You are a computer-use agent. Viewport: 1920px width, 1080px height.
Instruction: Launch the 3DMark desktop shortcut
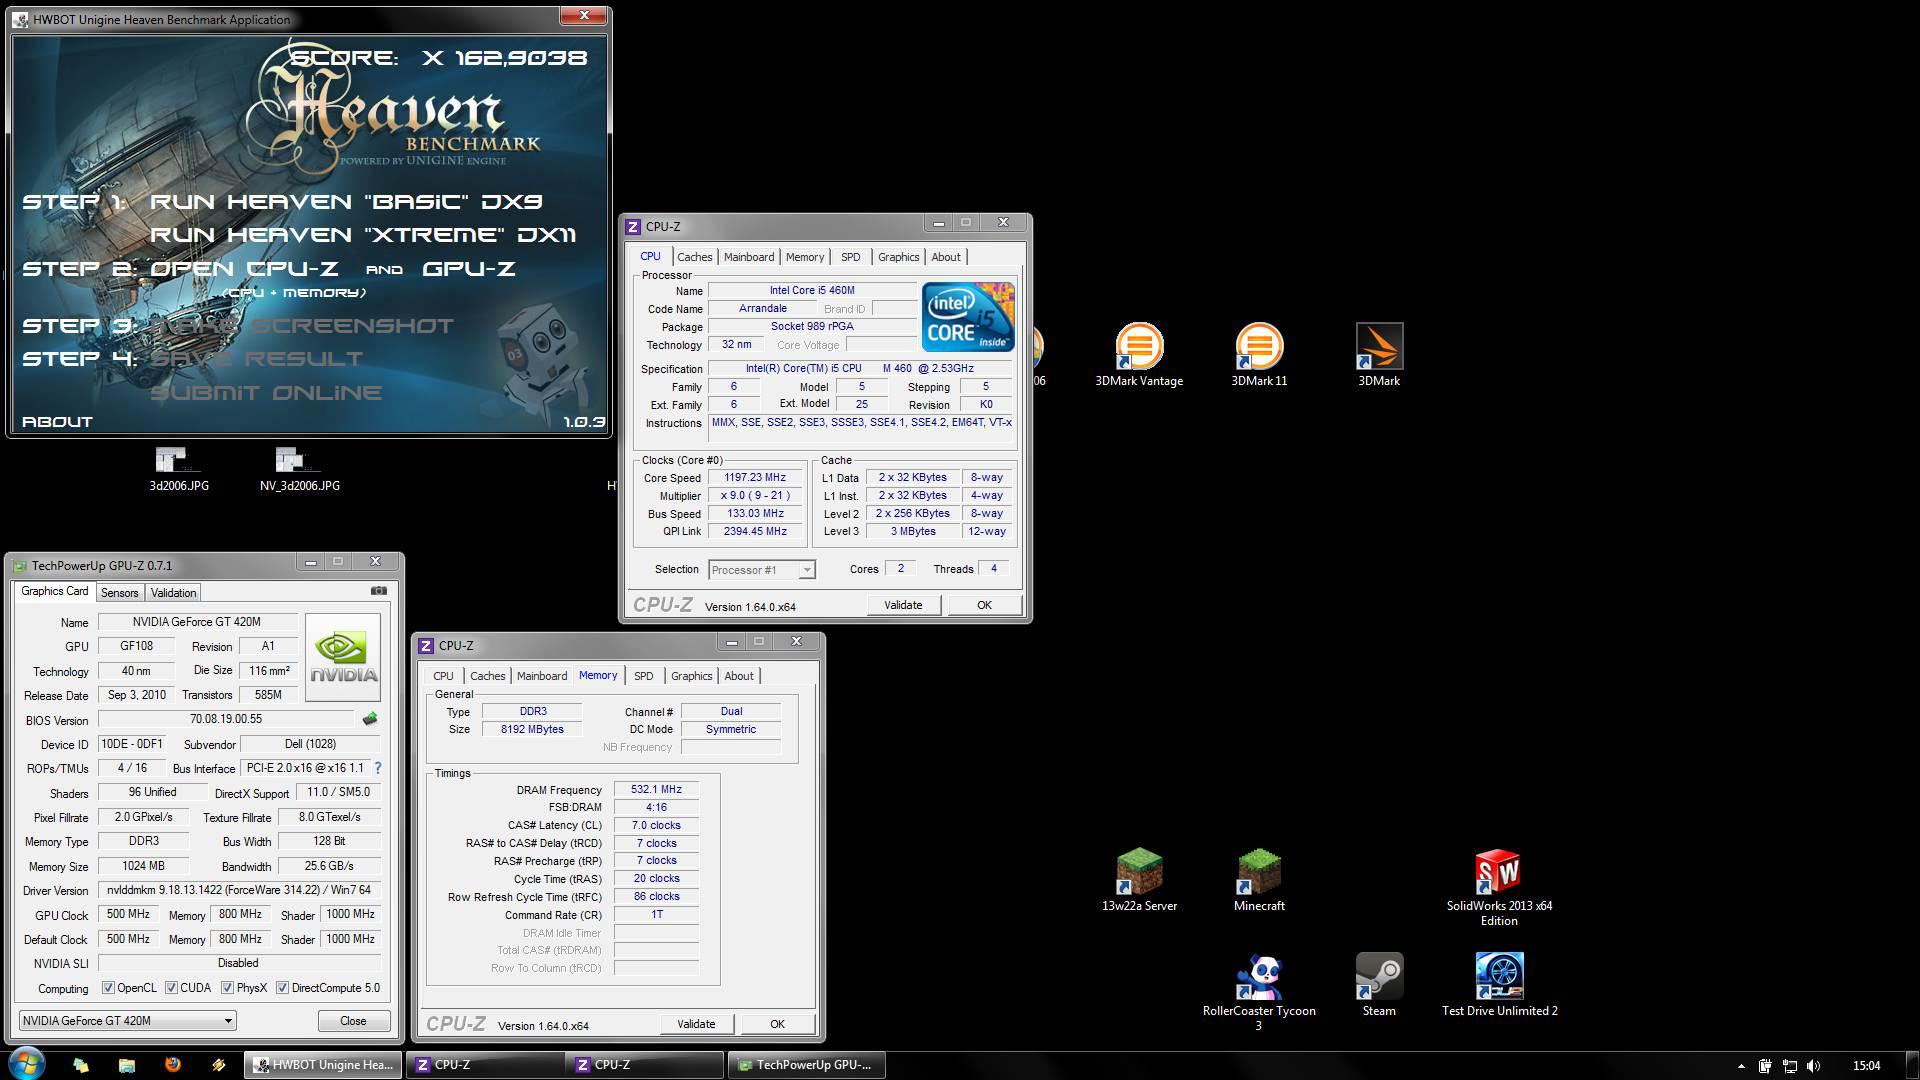click(1379, 355)
